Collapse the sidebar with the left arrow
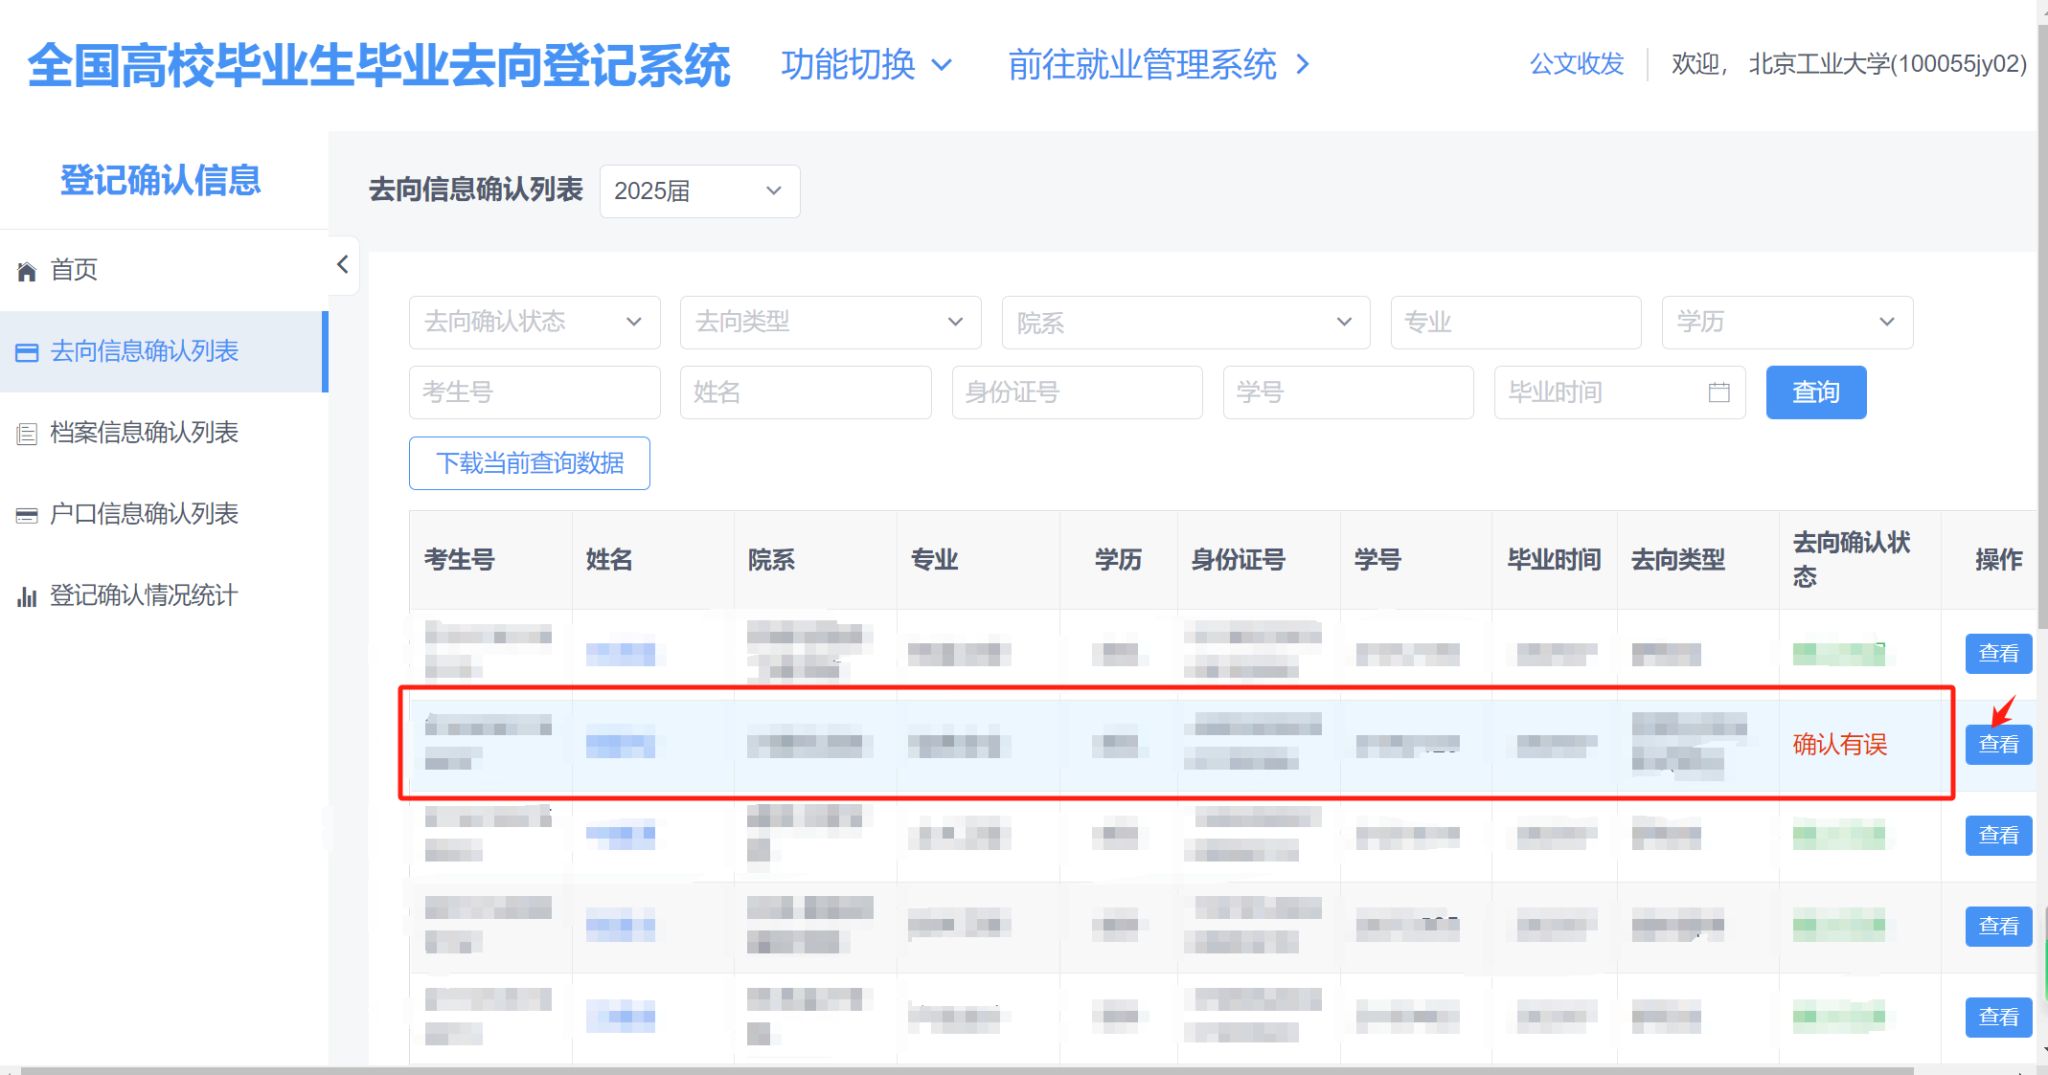2048x1075 pixels. point(343,265)
